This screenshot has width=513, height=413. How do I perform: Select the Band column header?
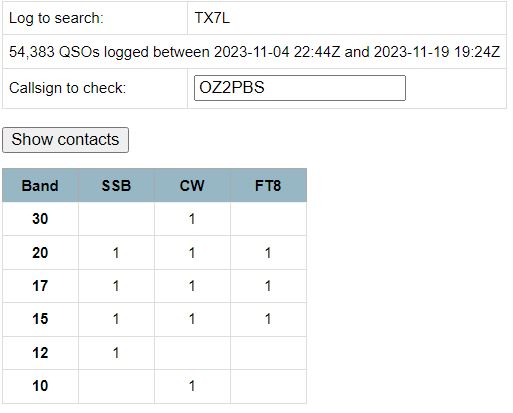click(40, 186)
